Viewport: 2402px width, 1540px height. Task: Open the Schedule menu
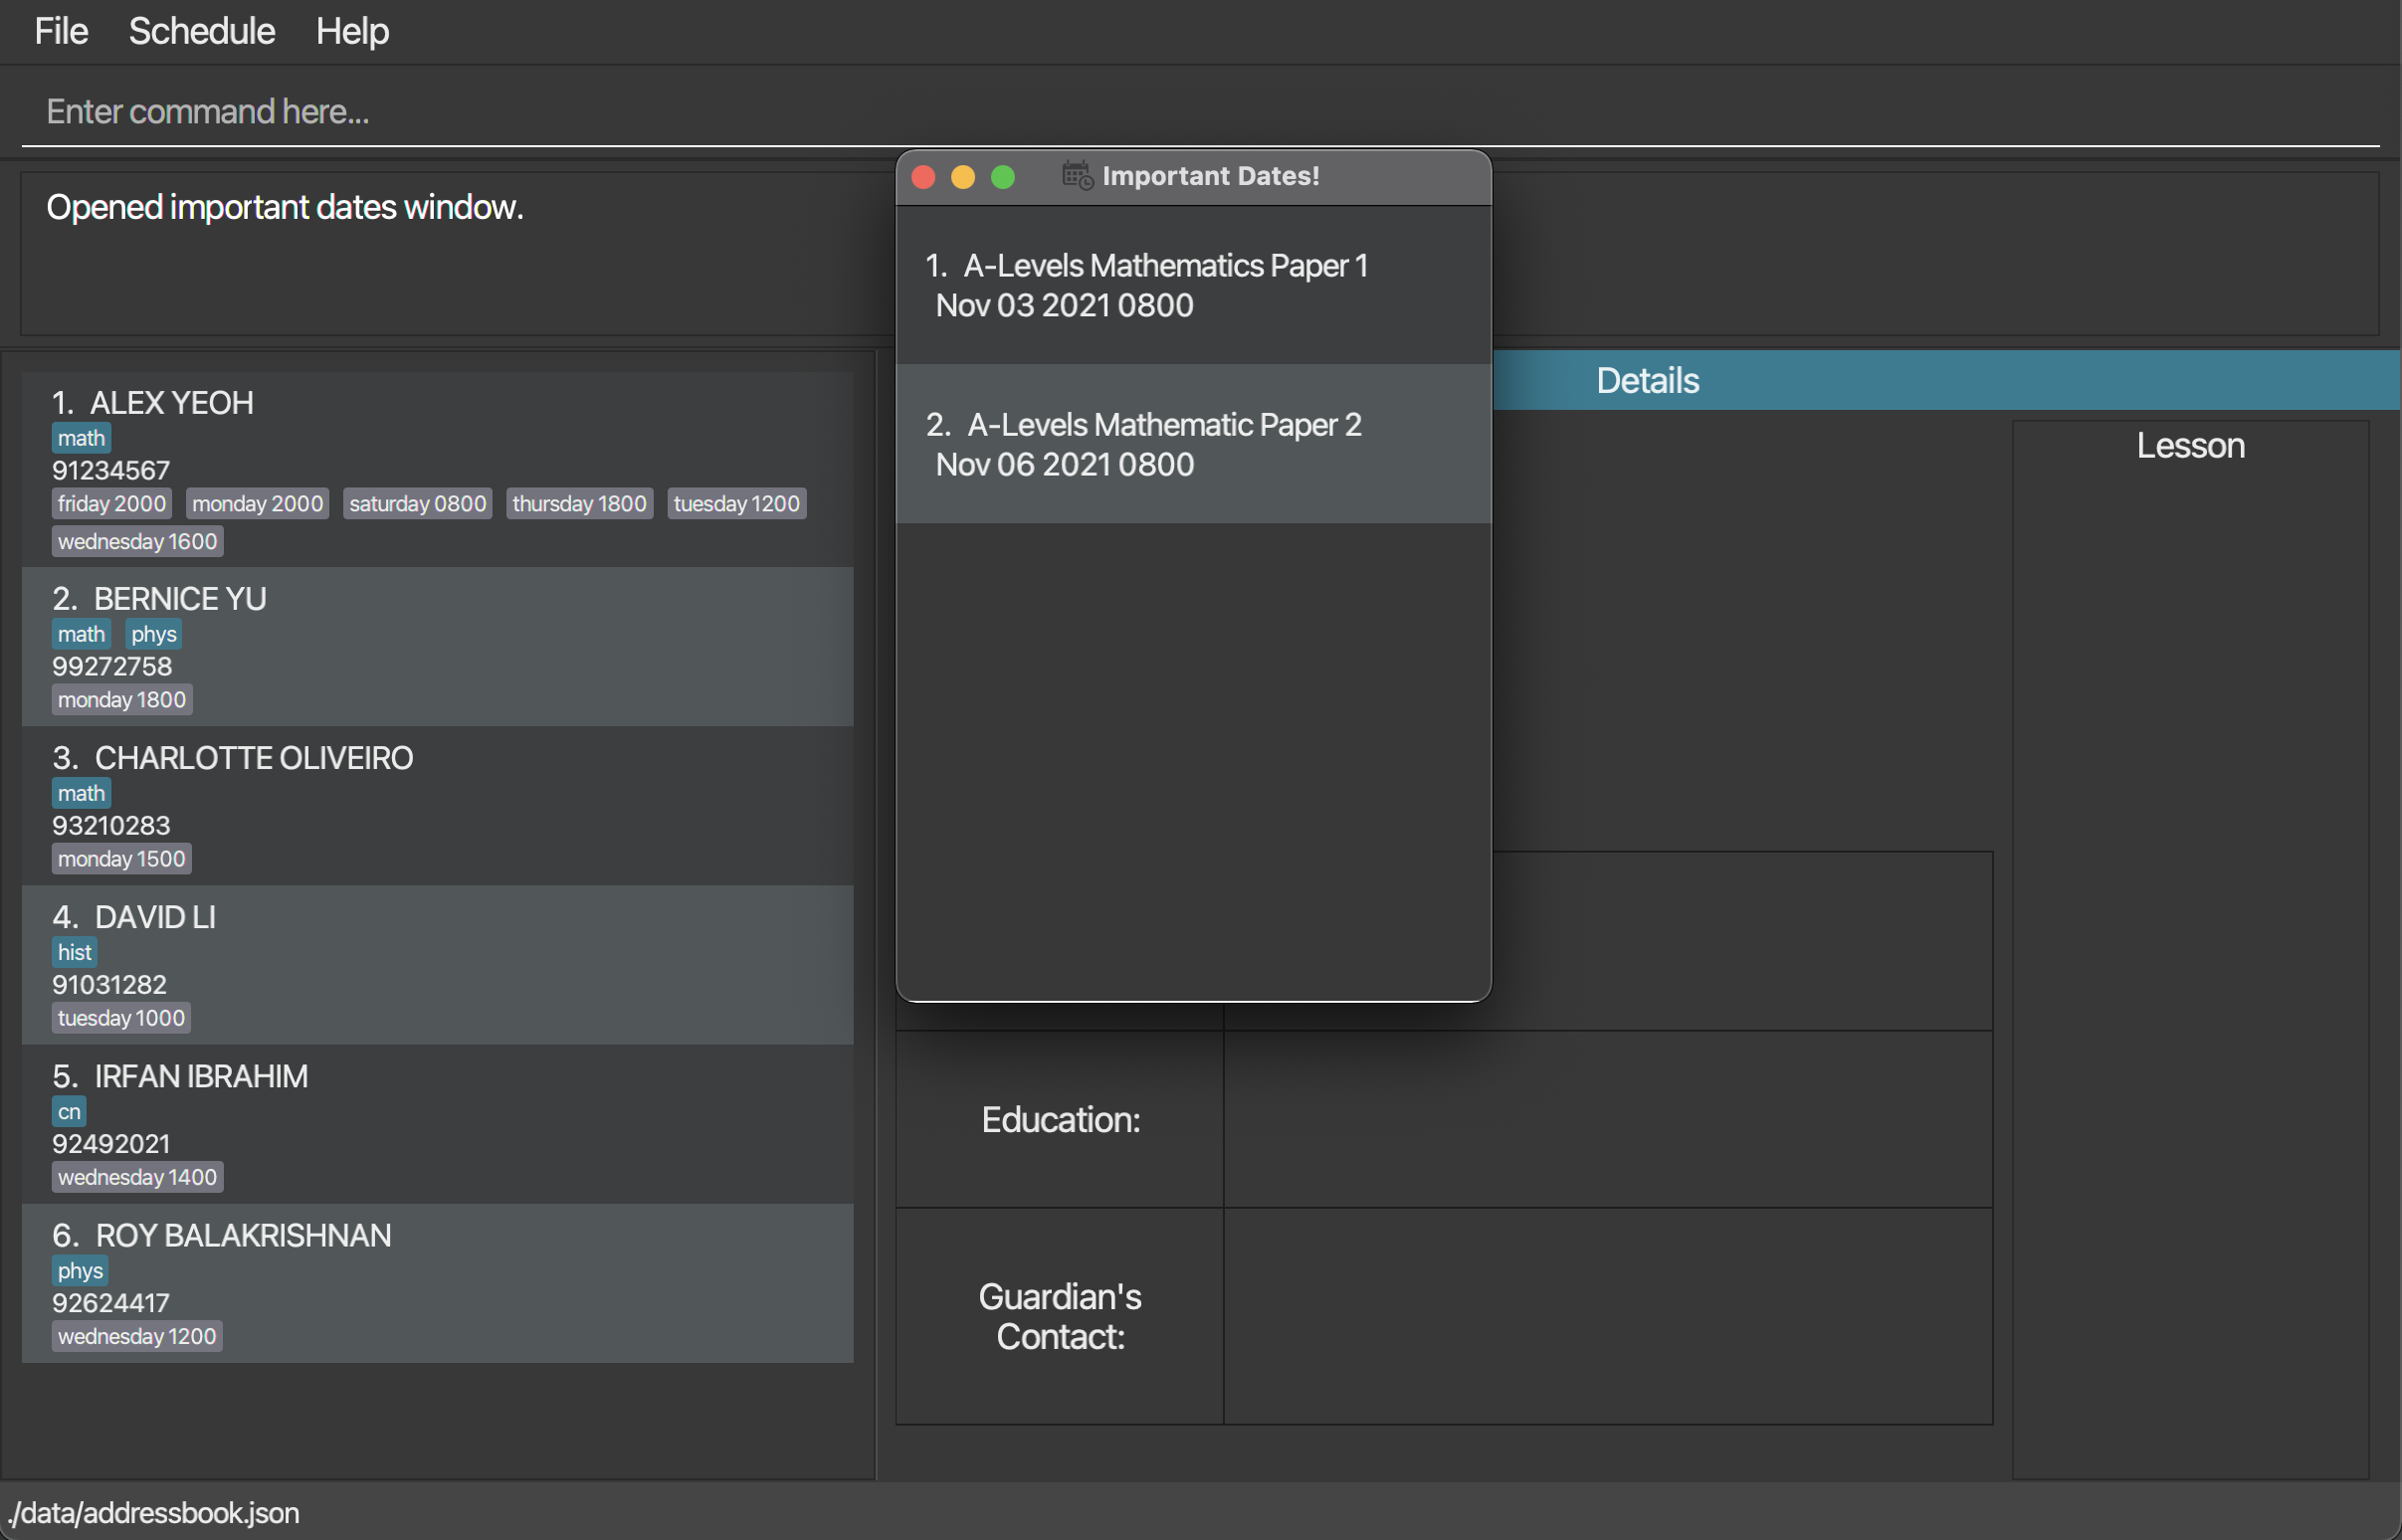pos(201,31)
